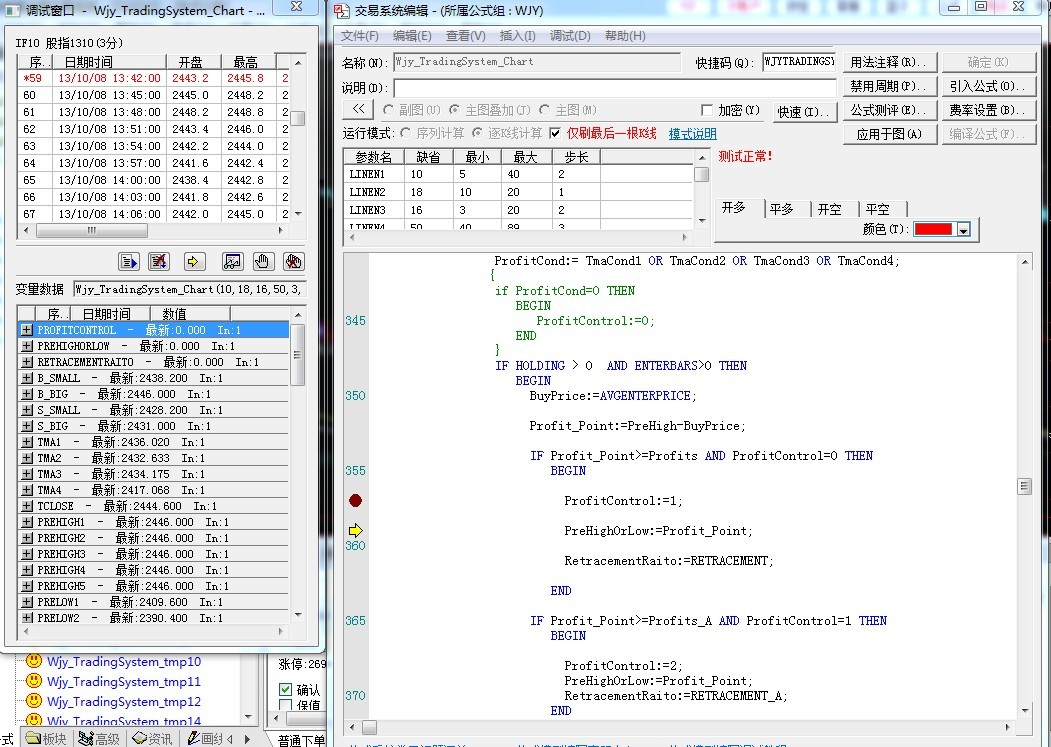Uncheck 仅刷最后一根K线 checkbox
The image size is (1051, 747).
556,133
